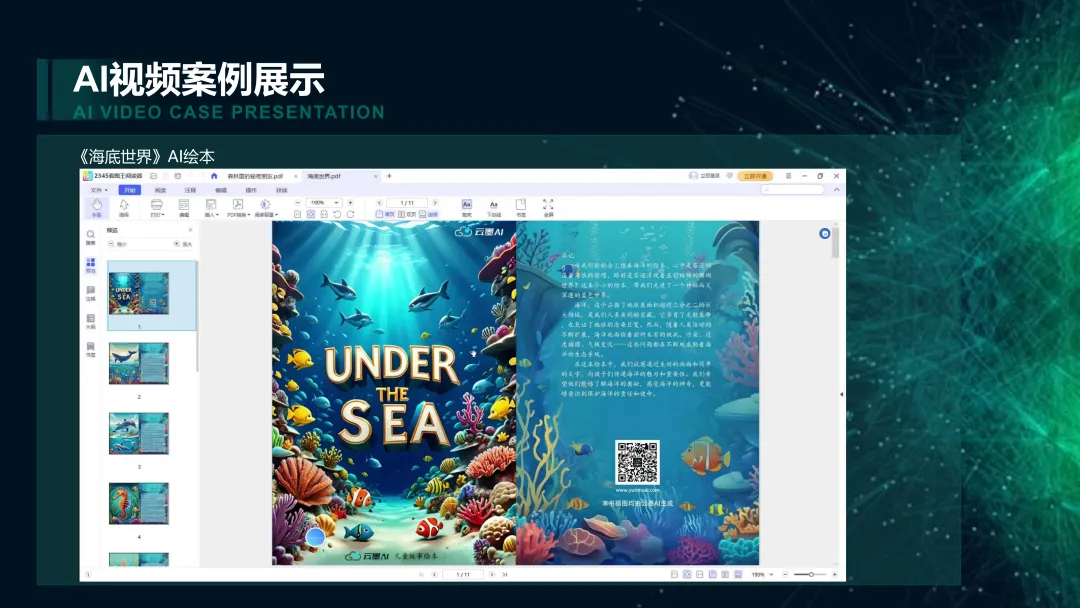Select the 开始 ribbon tab

click(x=129, y=190)
